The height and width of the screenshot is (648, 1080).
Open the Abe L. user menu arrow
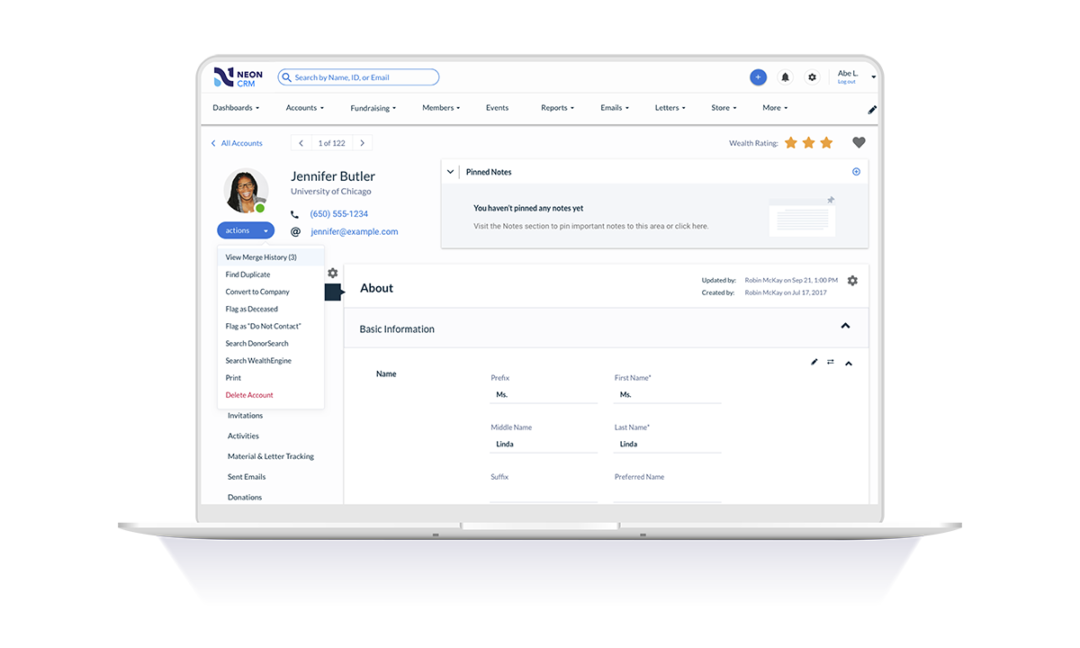pos(873,77)
